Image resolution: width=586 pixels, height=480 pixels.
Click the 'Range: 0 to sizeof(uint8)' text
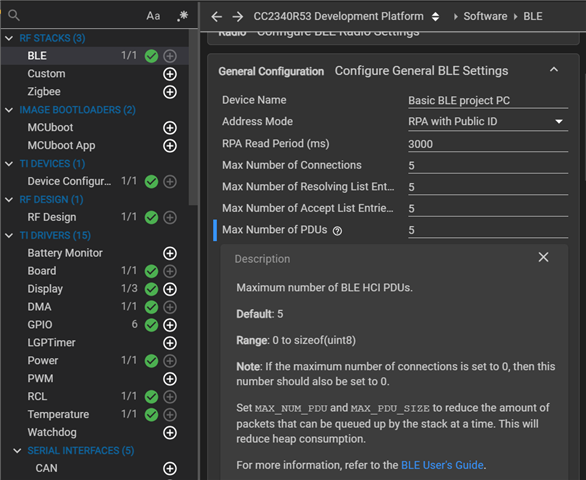(296, 341)
